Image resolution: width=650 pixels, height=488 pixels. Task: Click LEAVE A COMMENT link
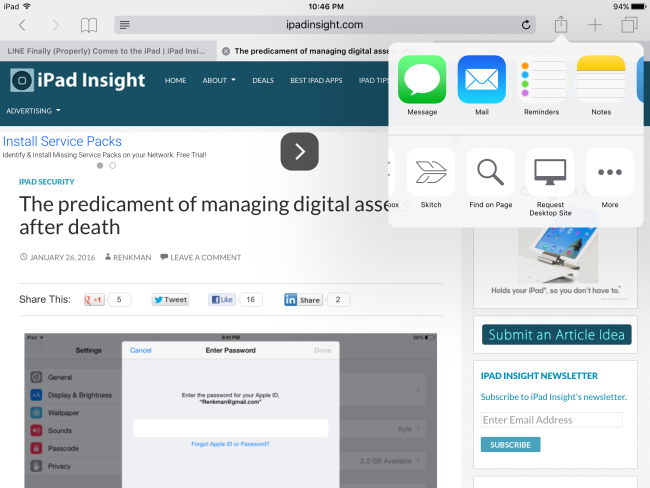point(206,257)
